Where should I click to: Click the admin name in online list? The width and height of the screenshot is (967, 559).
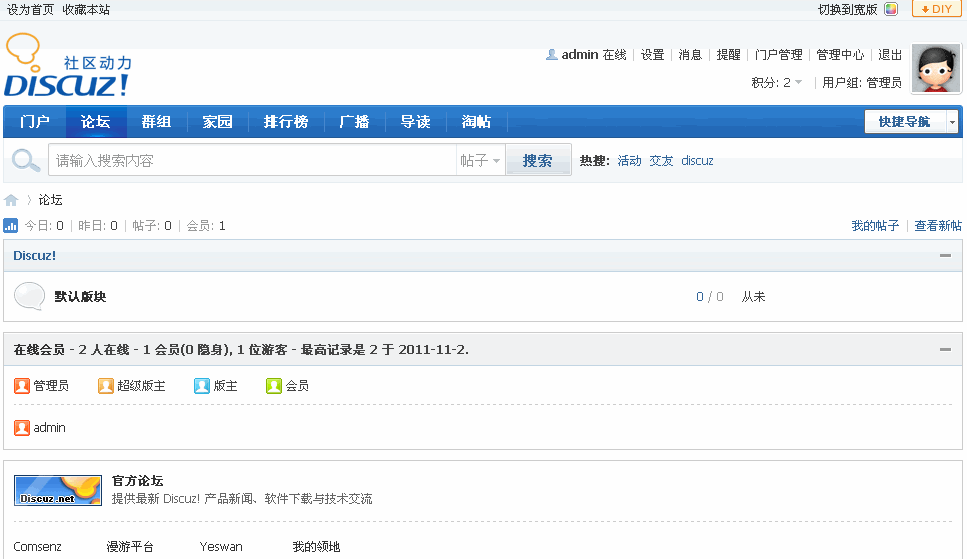tap(49, 428)
